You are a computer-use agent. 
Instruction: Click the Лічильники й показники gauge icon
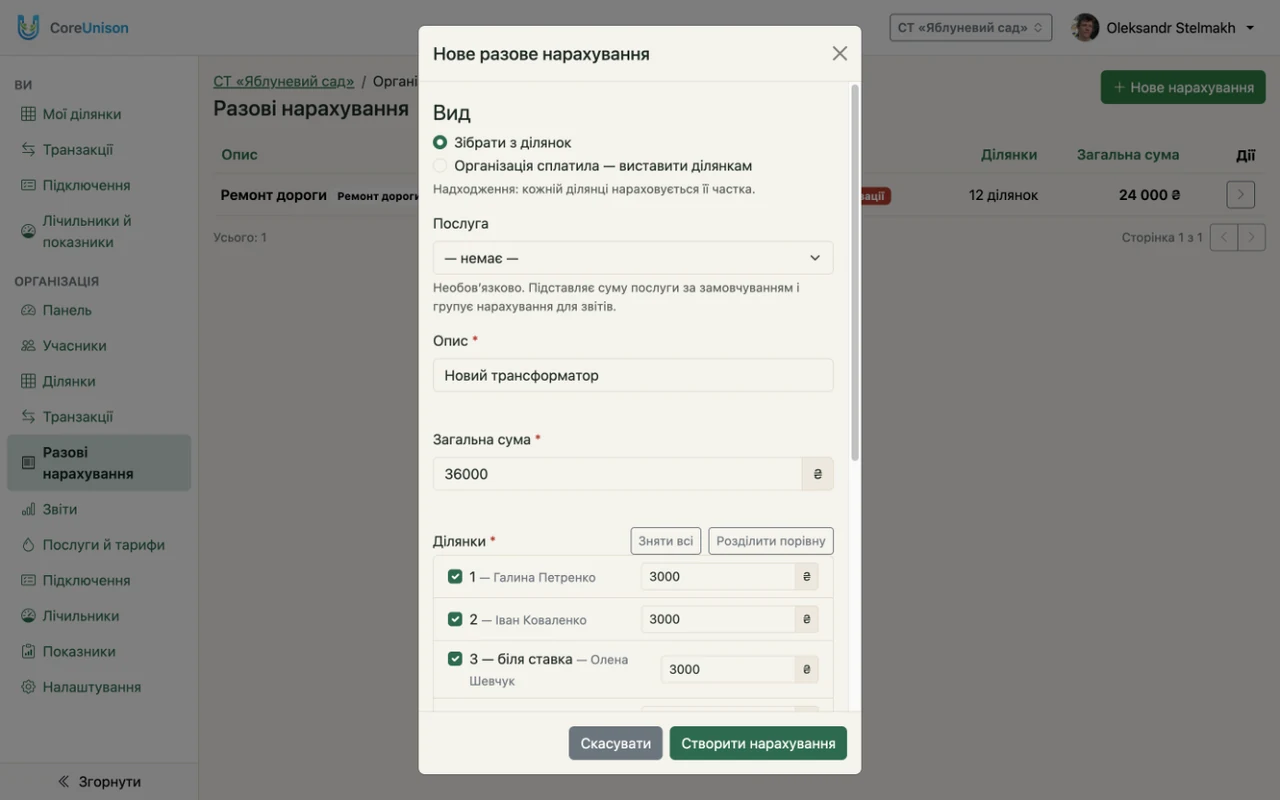(x=28, y=231)
